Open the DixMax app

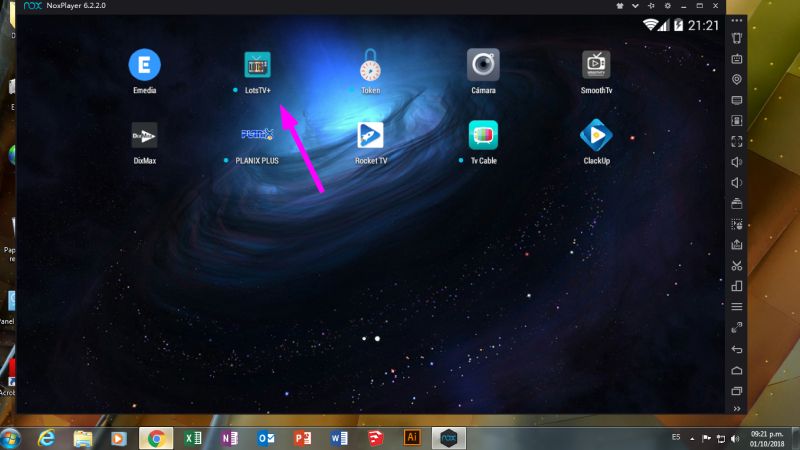click(145, 135)
